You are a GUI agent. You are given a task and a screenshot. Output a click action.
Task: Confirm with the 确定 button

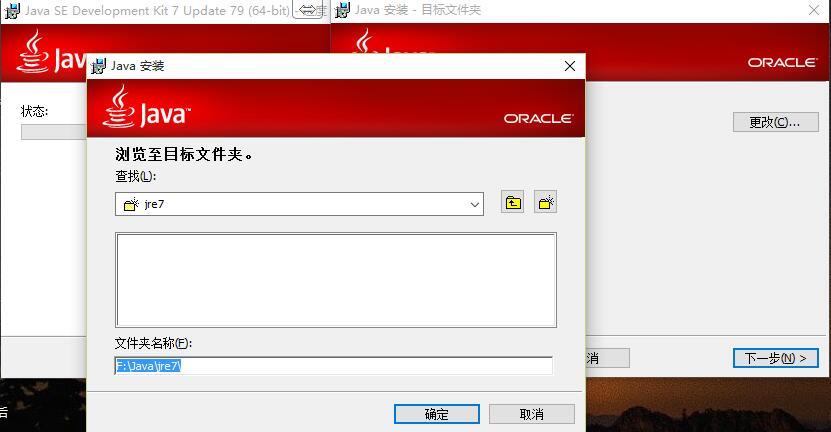(437, 414)
